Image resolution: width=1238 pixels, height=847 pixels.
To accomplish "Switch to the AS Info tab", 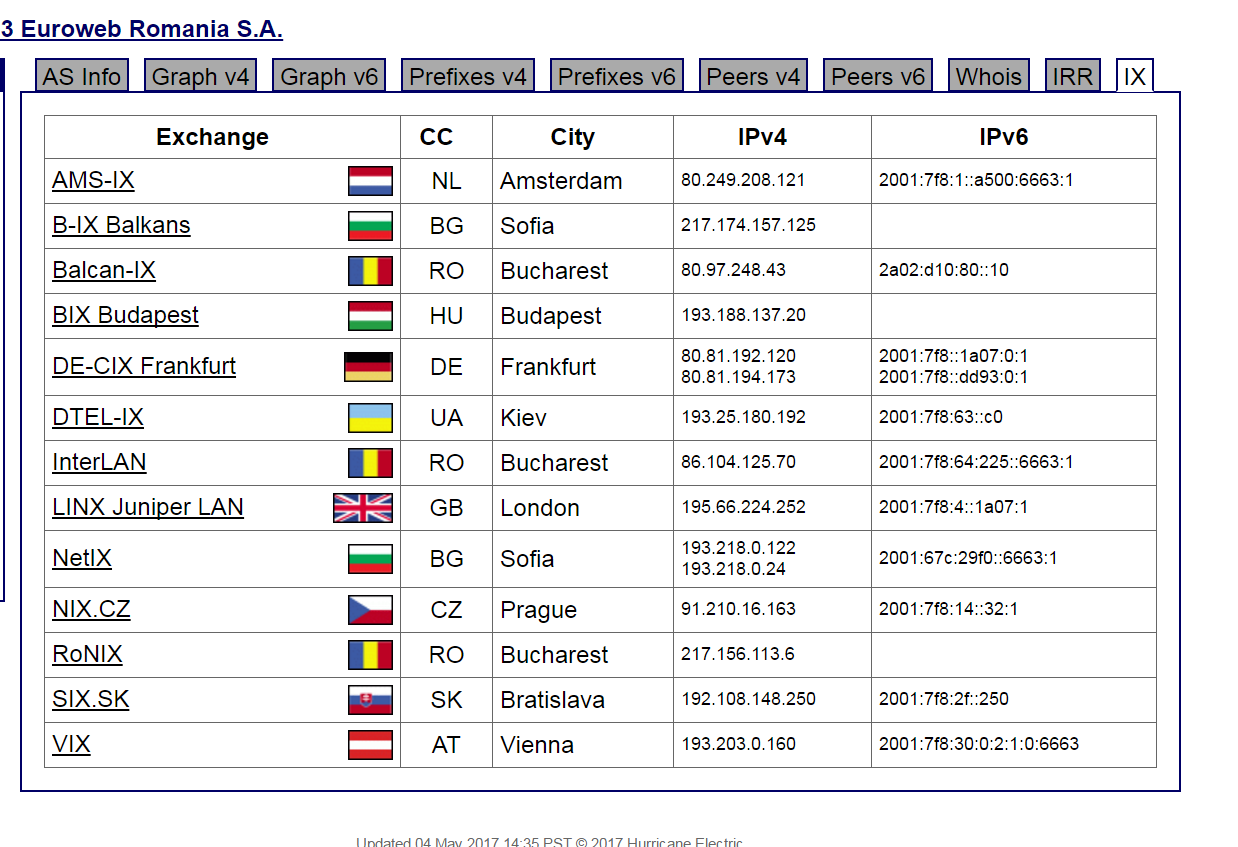I will pos(82,76).
